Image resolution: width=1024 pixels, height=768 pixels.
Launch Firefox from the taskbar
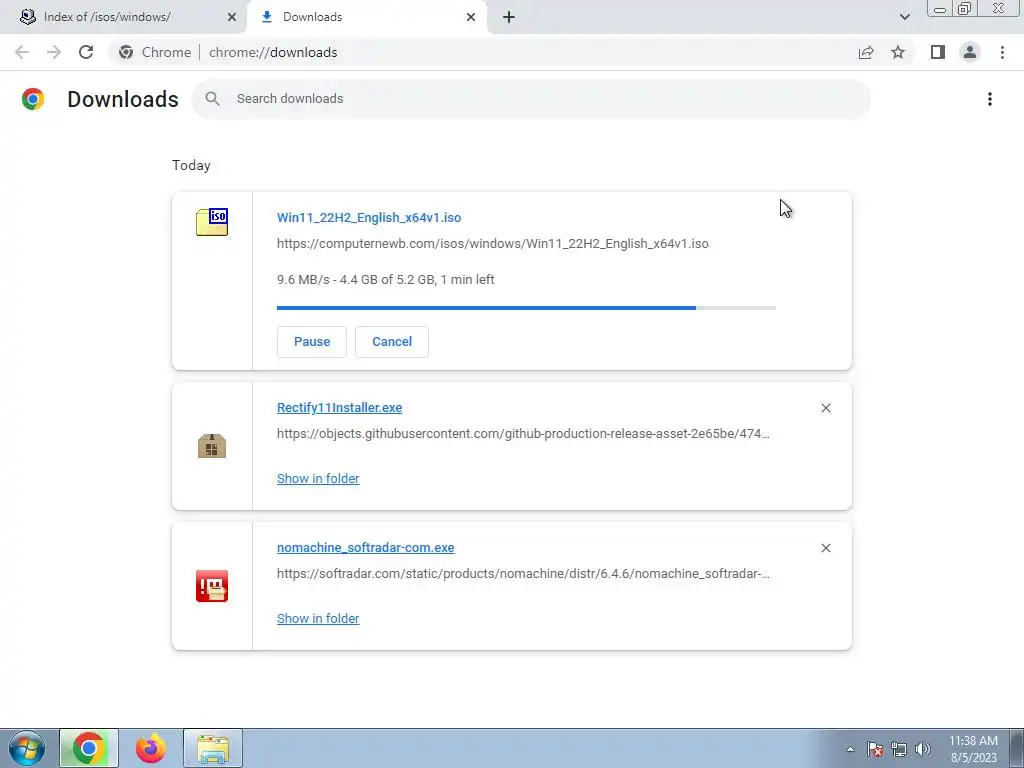pyautogui.click(x=151, y=748)
